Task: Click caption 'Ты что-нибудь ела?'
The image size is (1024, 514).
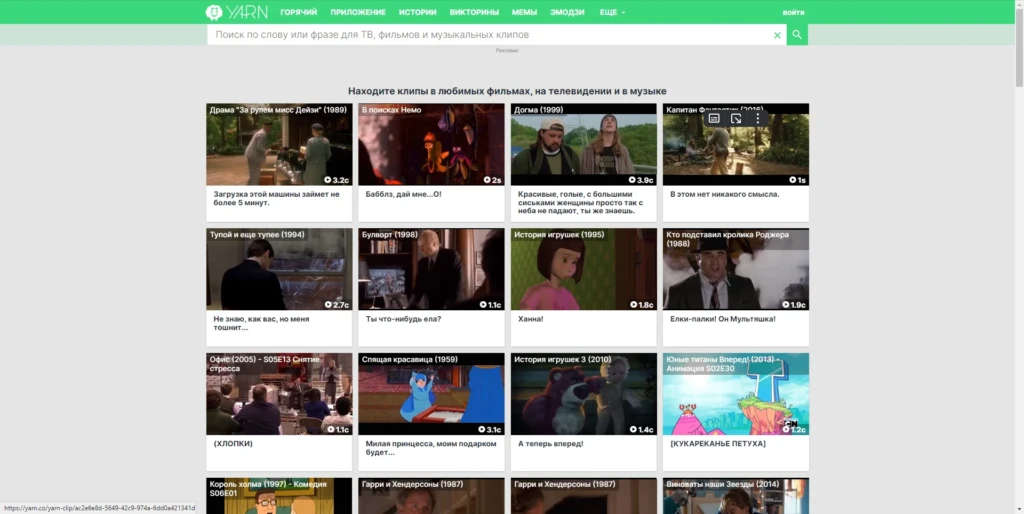Action: click(404, 319)
